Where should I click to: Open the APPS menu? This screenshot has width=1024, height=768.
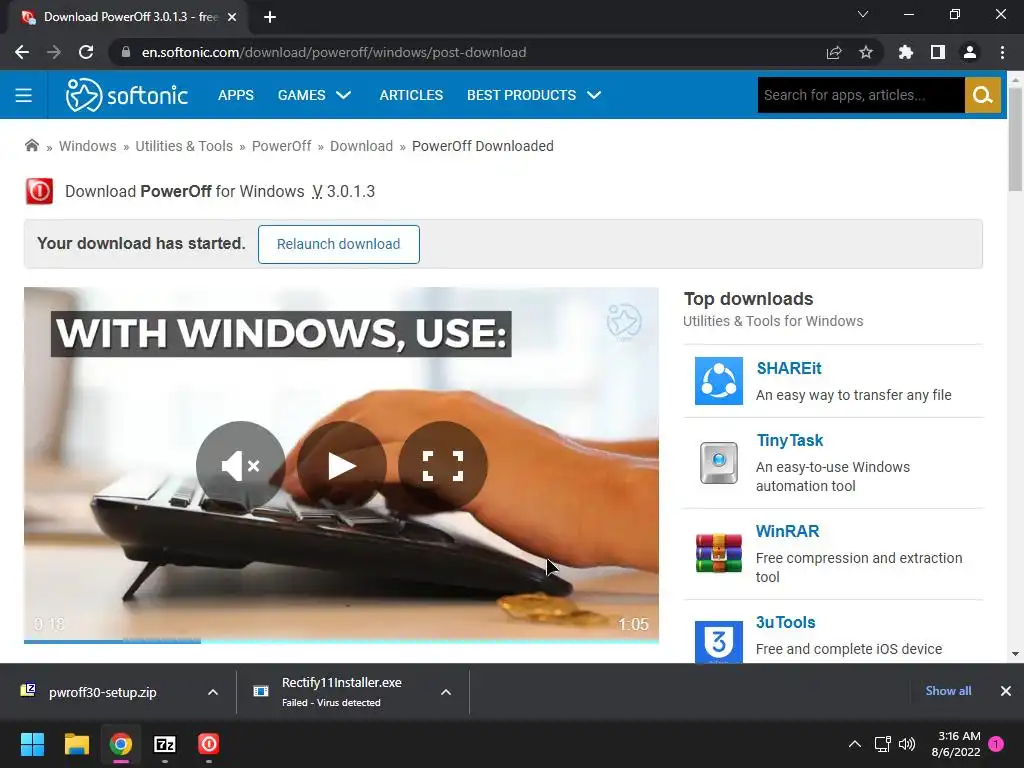click(236, 95)
